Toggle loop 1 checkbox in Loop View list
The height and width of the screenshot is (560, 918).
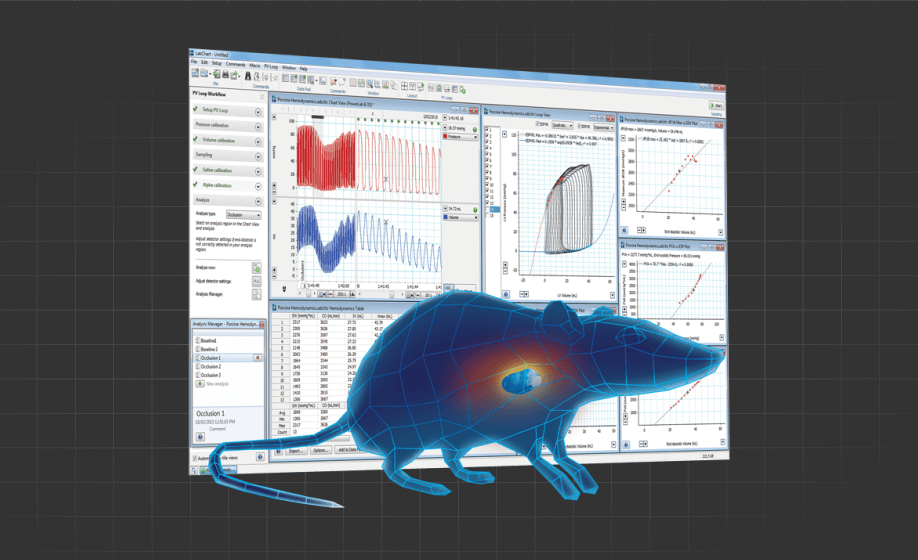click(487, 129)
